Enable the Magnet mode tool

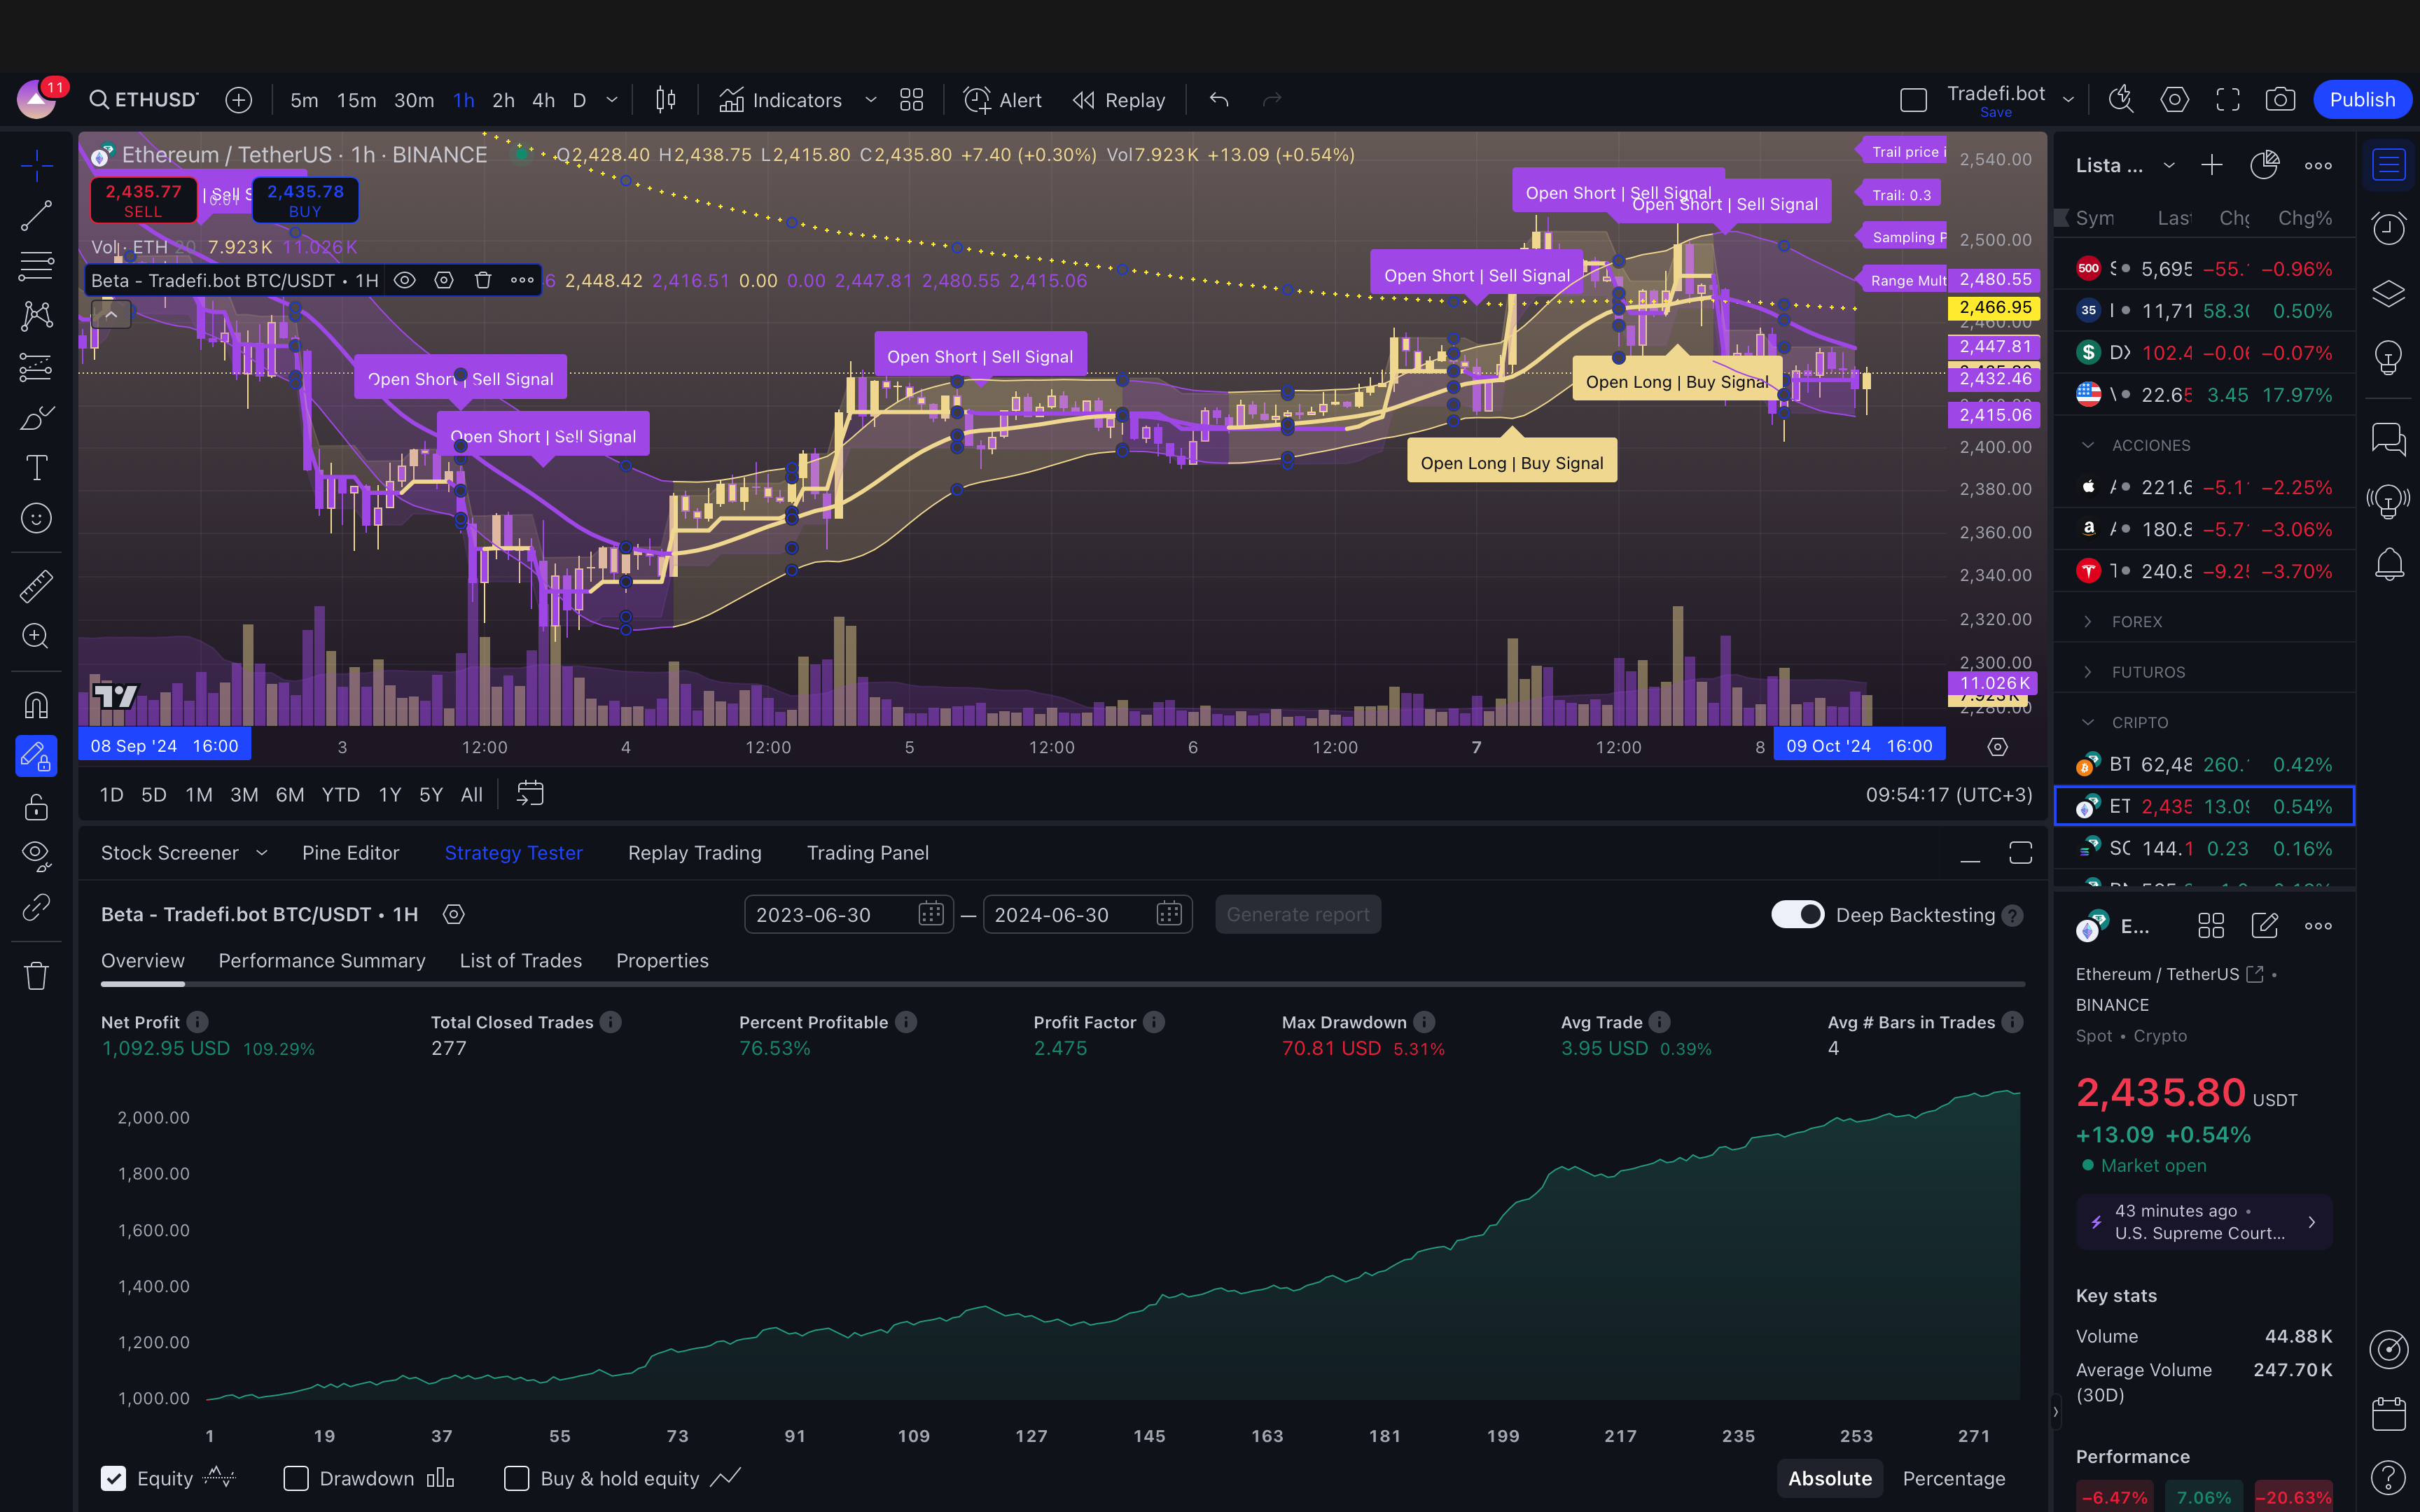36,706
